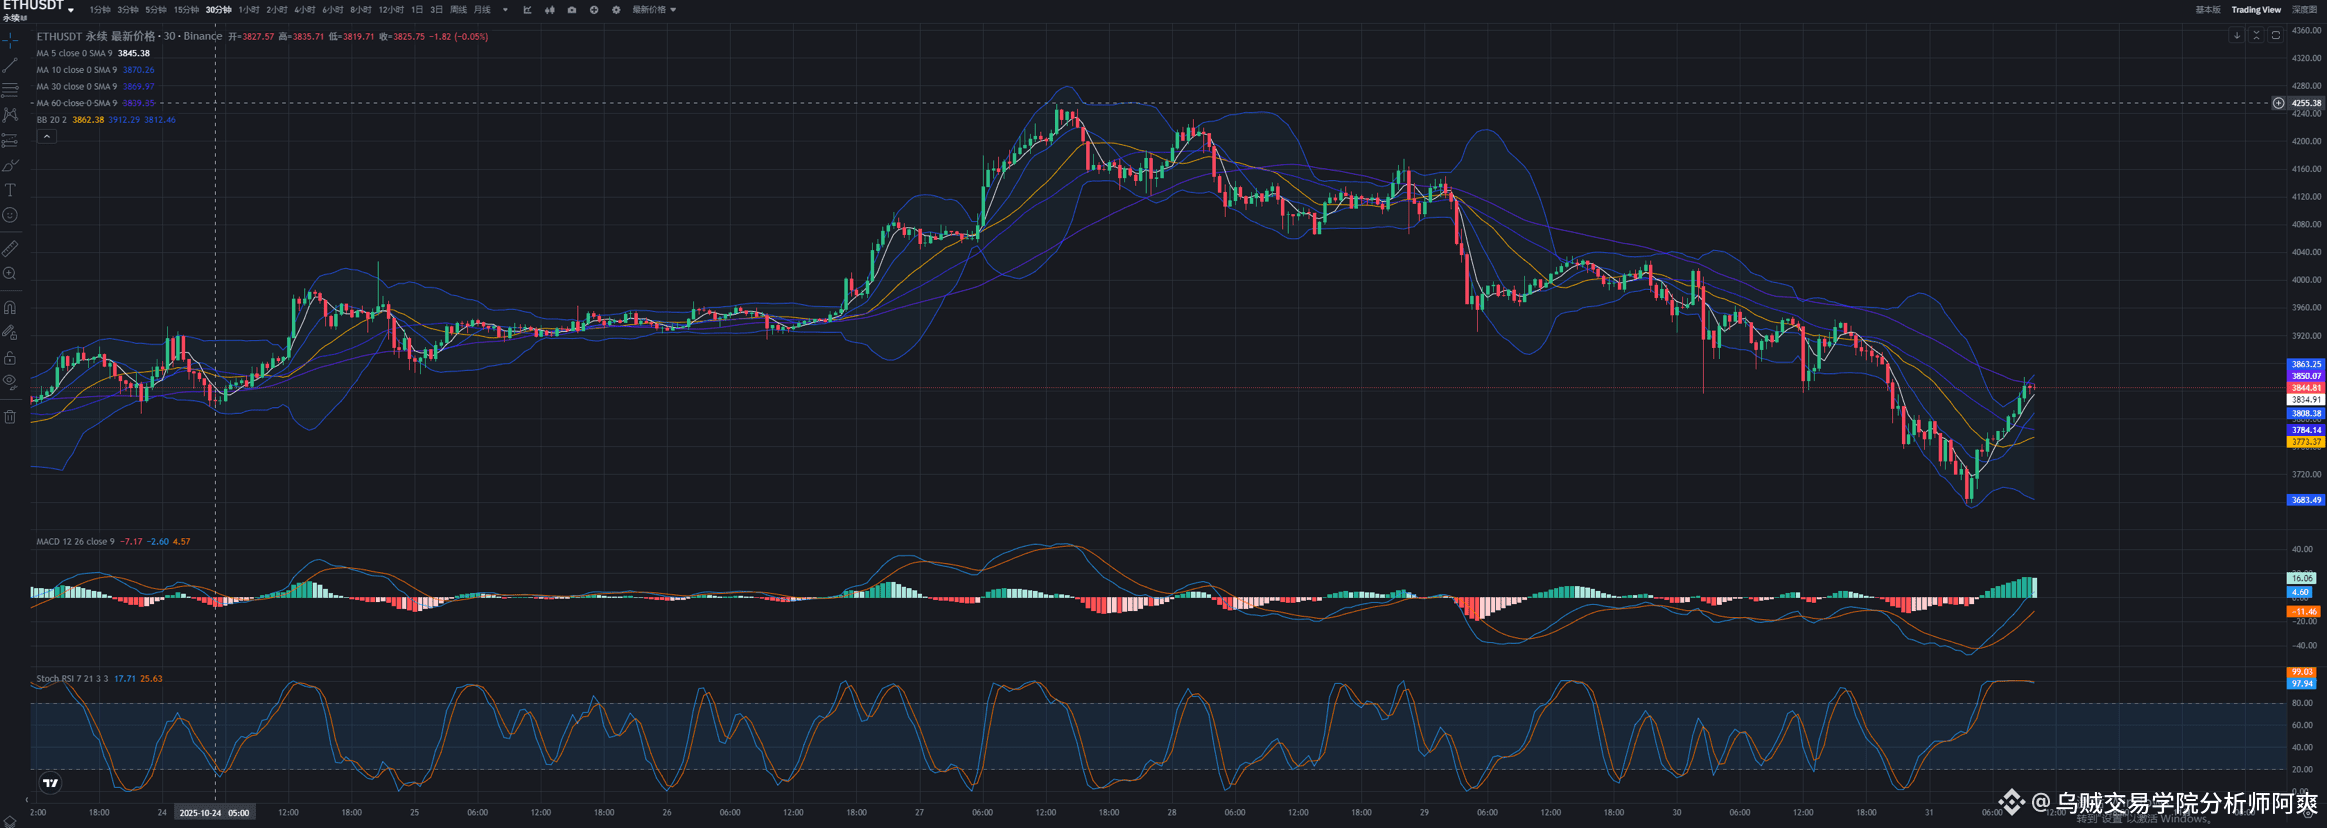
Task: Click the MA 60 close indicator legend
Action: tap(95, 103)
